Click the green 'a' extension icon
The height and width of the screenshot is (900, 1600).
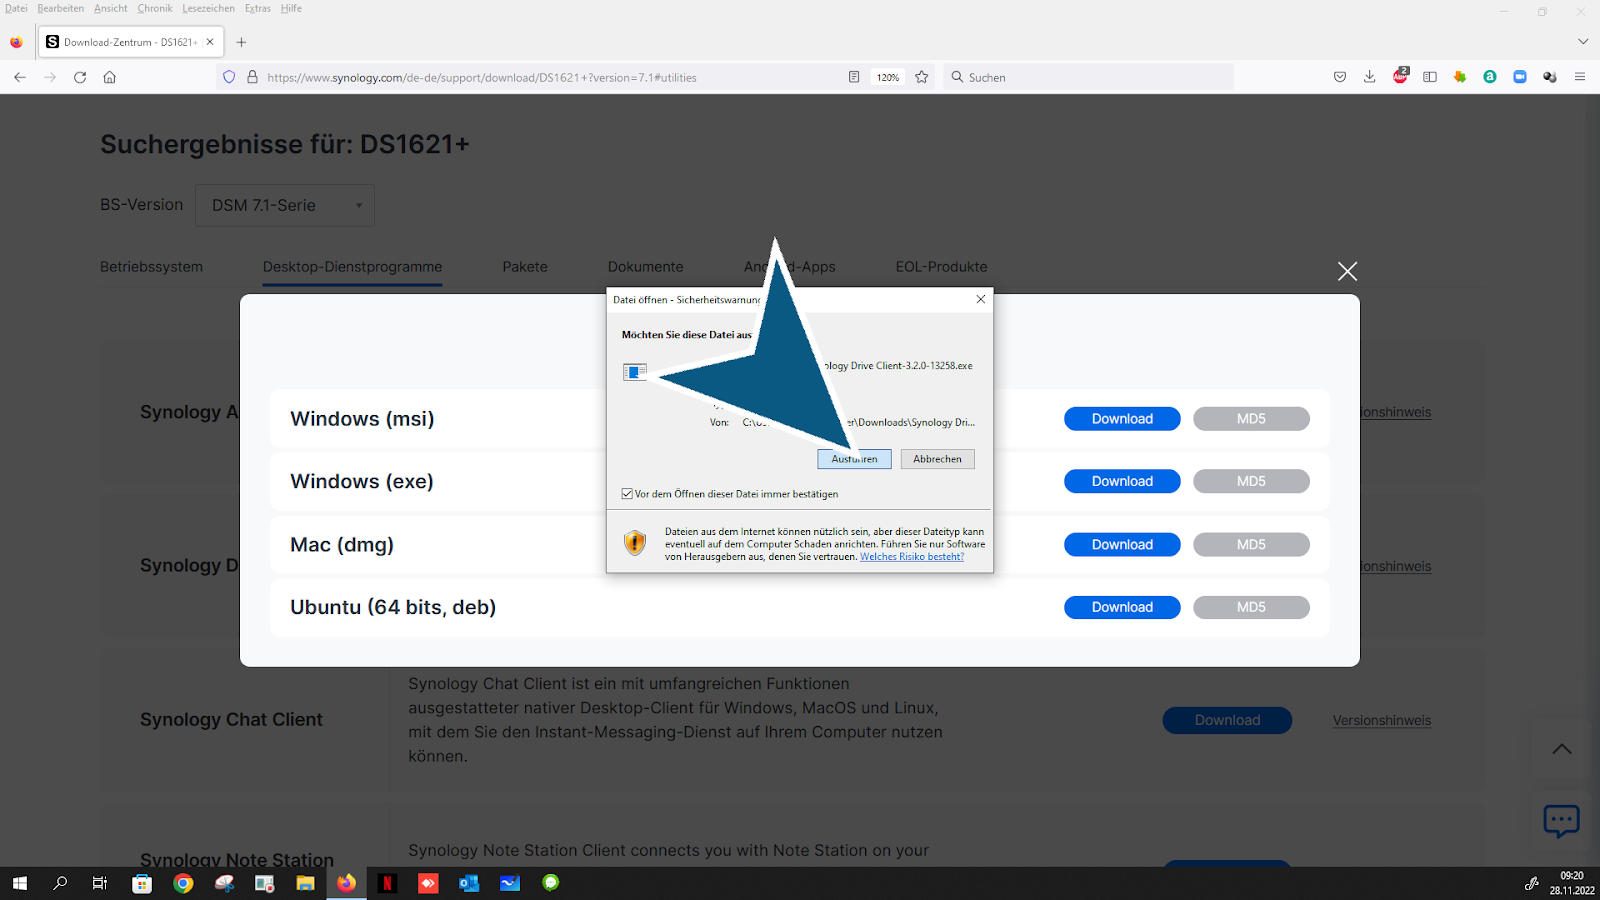(1490, 77)
